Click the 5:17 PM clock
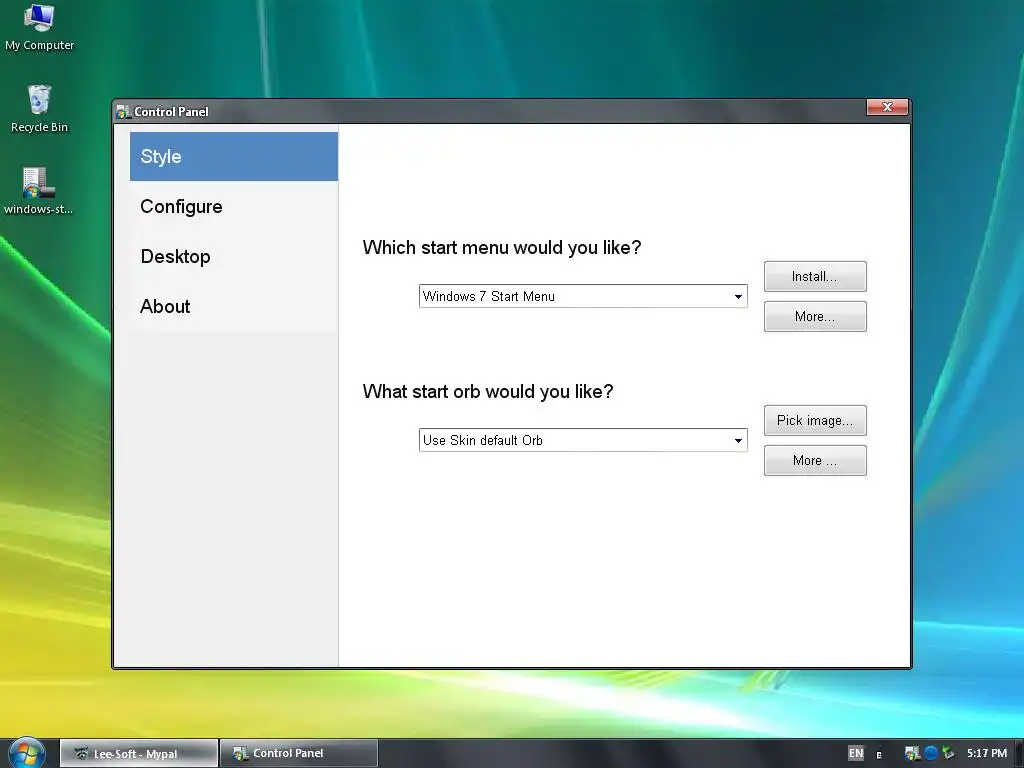The width and height of the screenshot is (1024, 768). [x=986, y=753]
